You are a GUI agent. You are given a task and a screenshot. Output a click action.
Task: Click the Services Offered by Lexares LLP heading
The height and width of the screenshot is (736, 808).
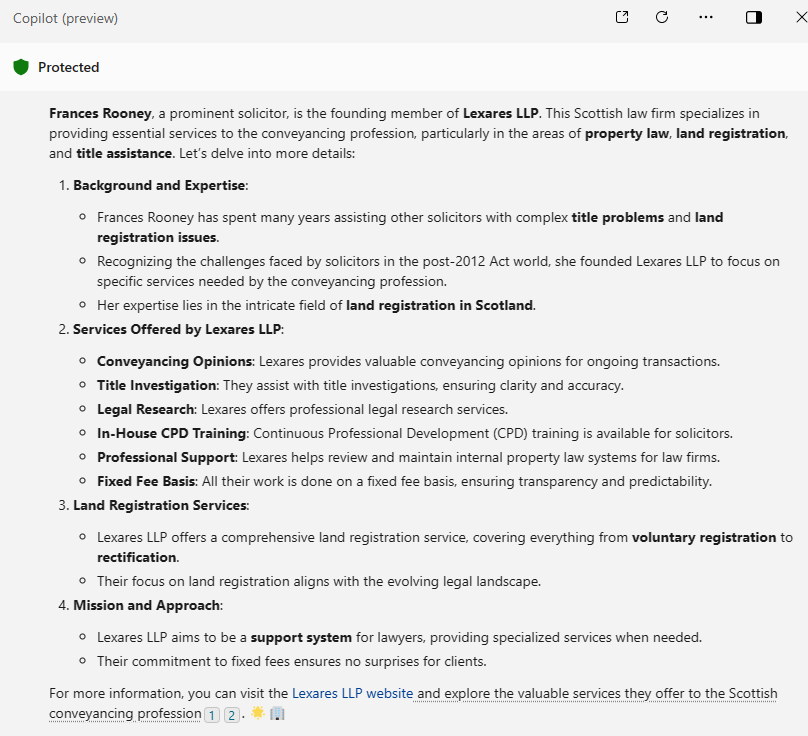177,329
